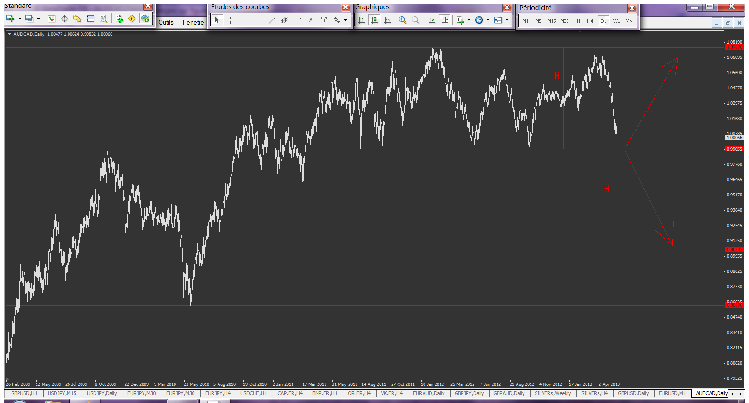Viewport: 749px width, 403px height.
Task: Select the D1 daily timeframe button
Action: [x=603, y=21]
